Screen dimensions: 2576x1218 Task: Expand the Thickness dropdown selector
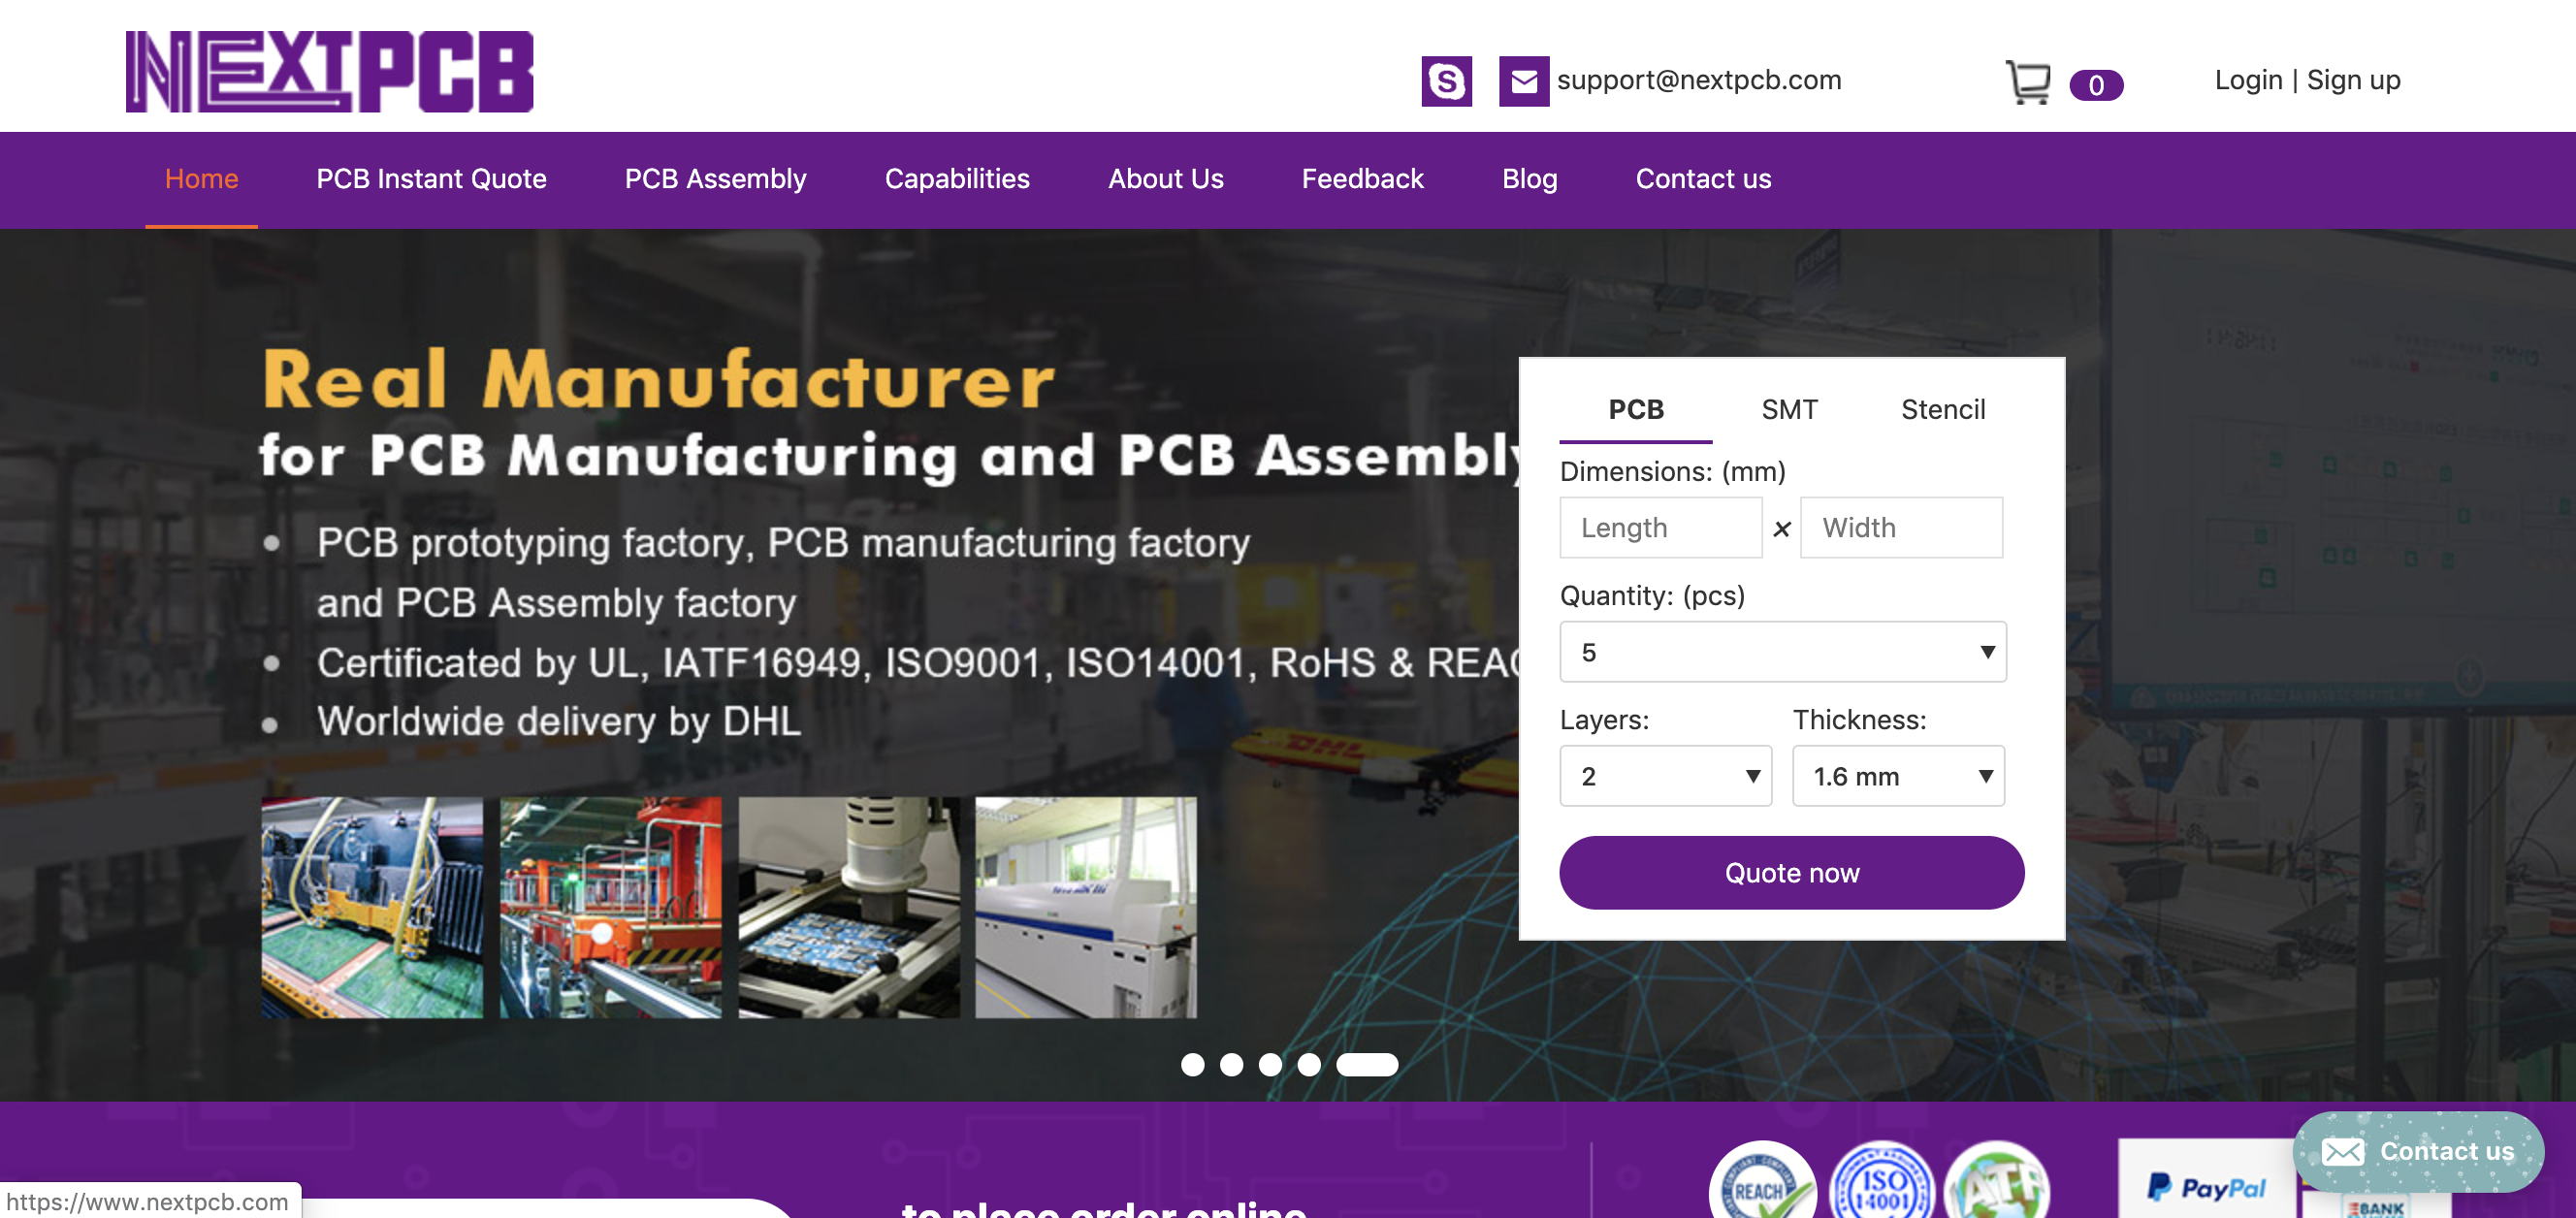pyautogui.click(x=1897, y=776)
